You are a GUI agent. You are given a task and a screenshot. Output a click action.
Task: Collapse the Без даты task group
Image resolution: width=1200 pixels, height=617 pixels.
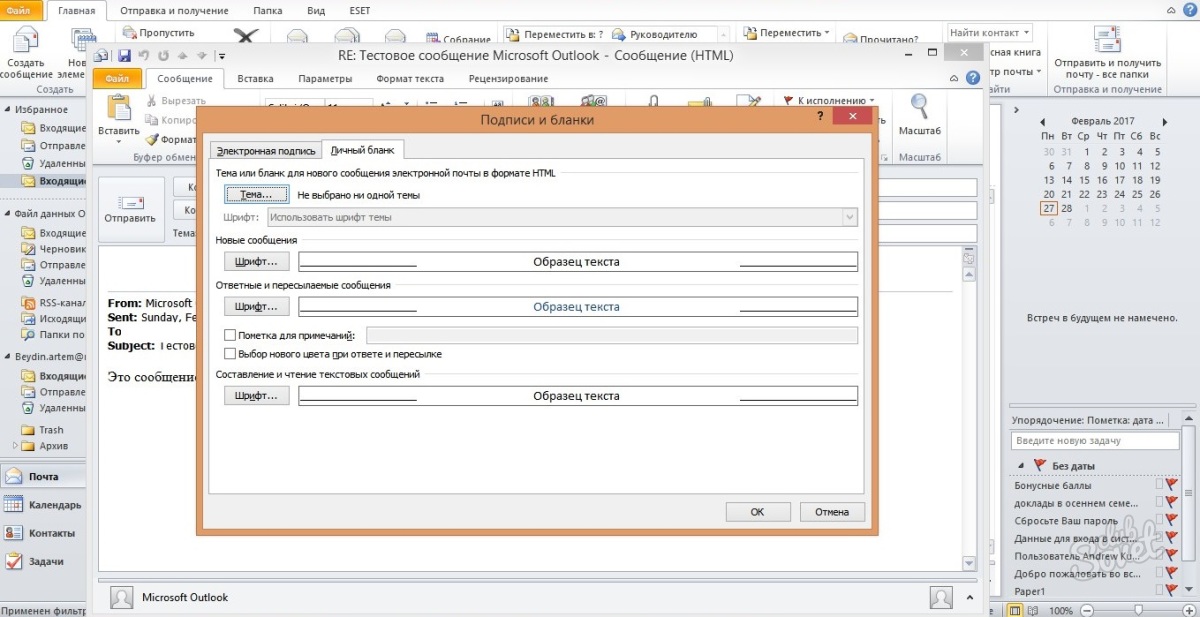(x=1020, y=466)
